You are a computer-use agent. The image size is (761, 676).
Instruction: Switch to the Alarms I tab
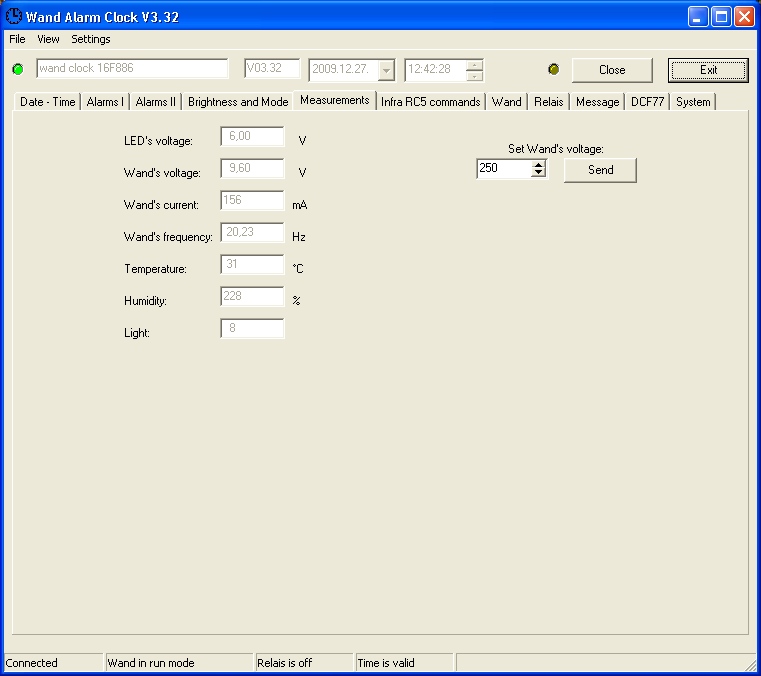[105, 102]
